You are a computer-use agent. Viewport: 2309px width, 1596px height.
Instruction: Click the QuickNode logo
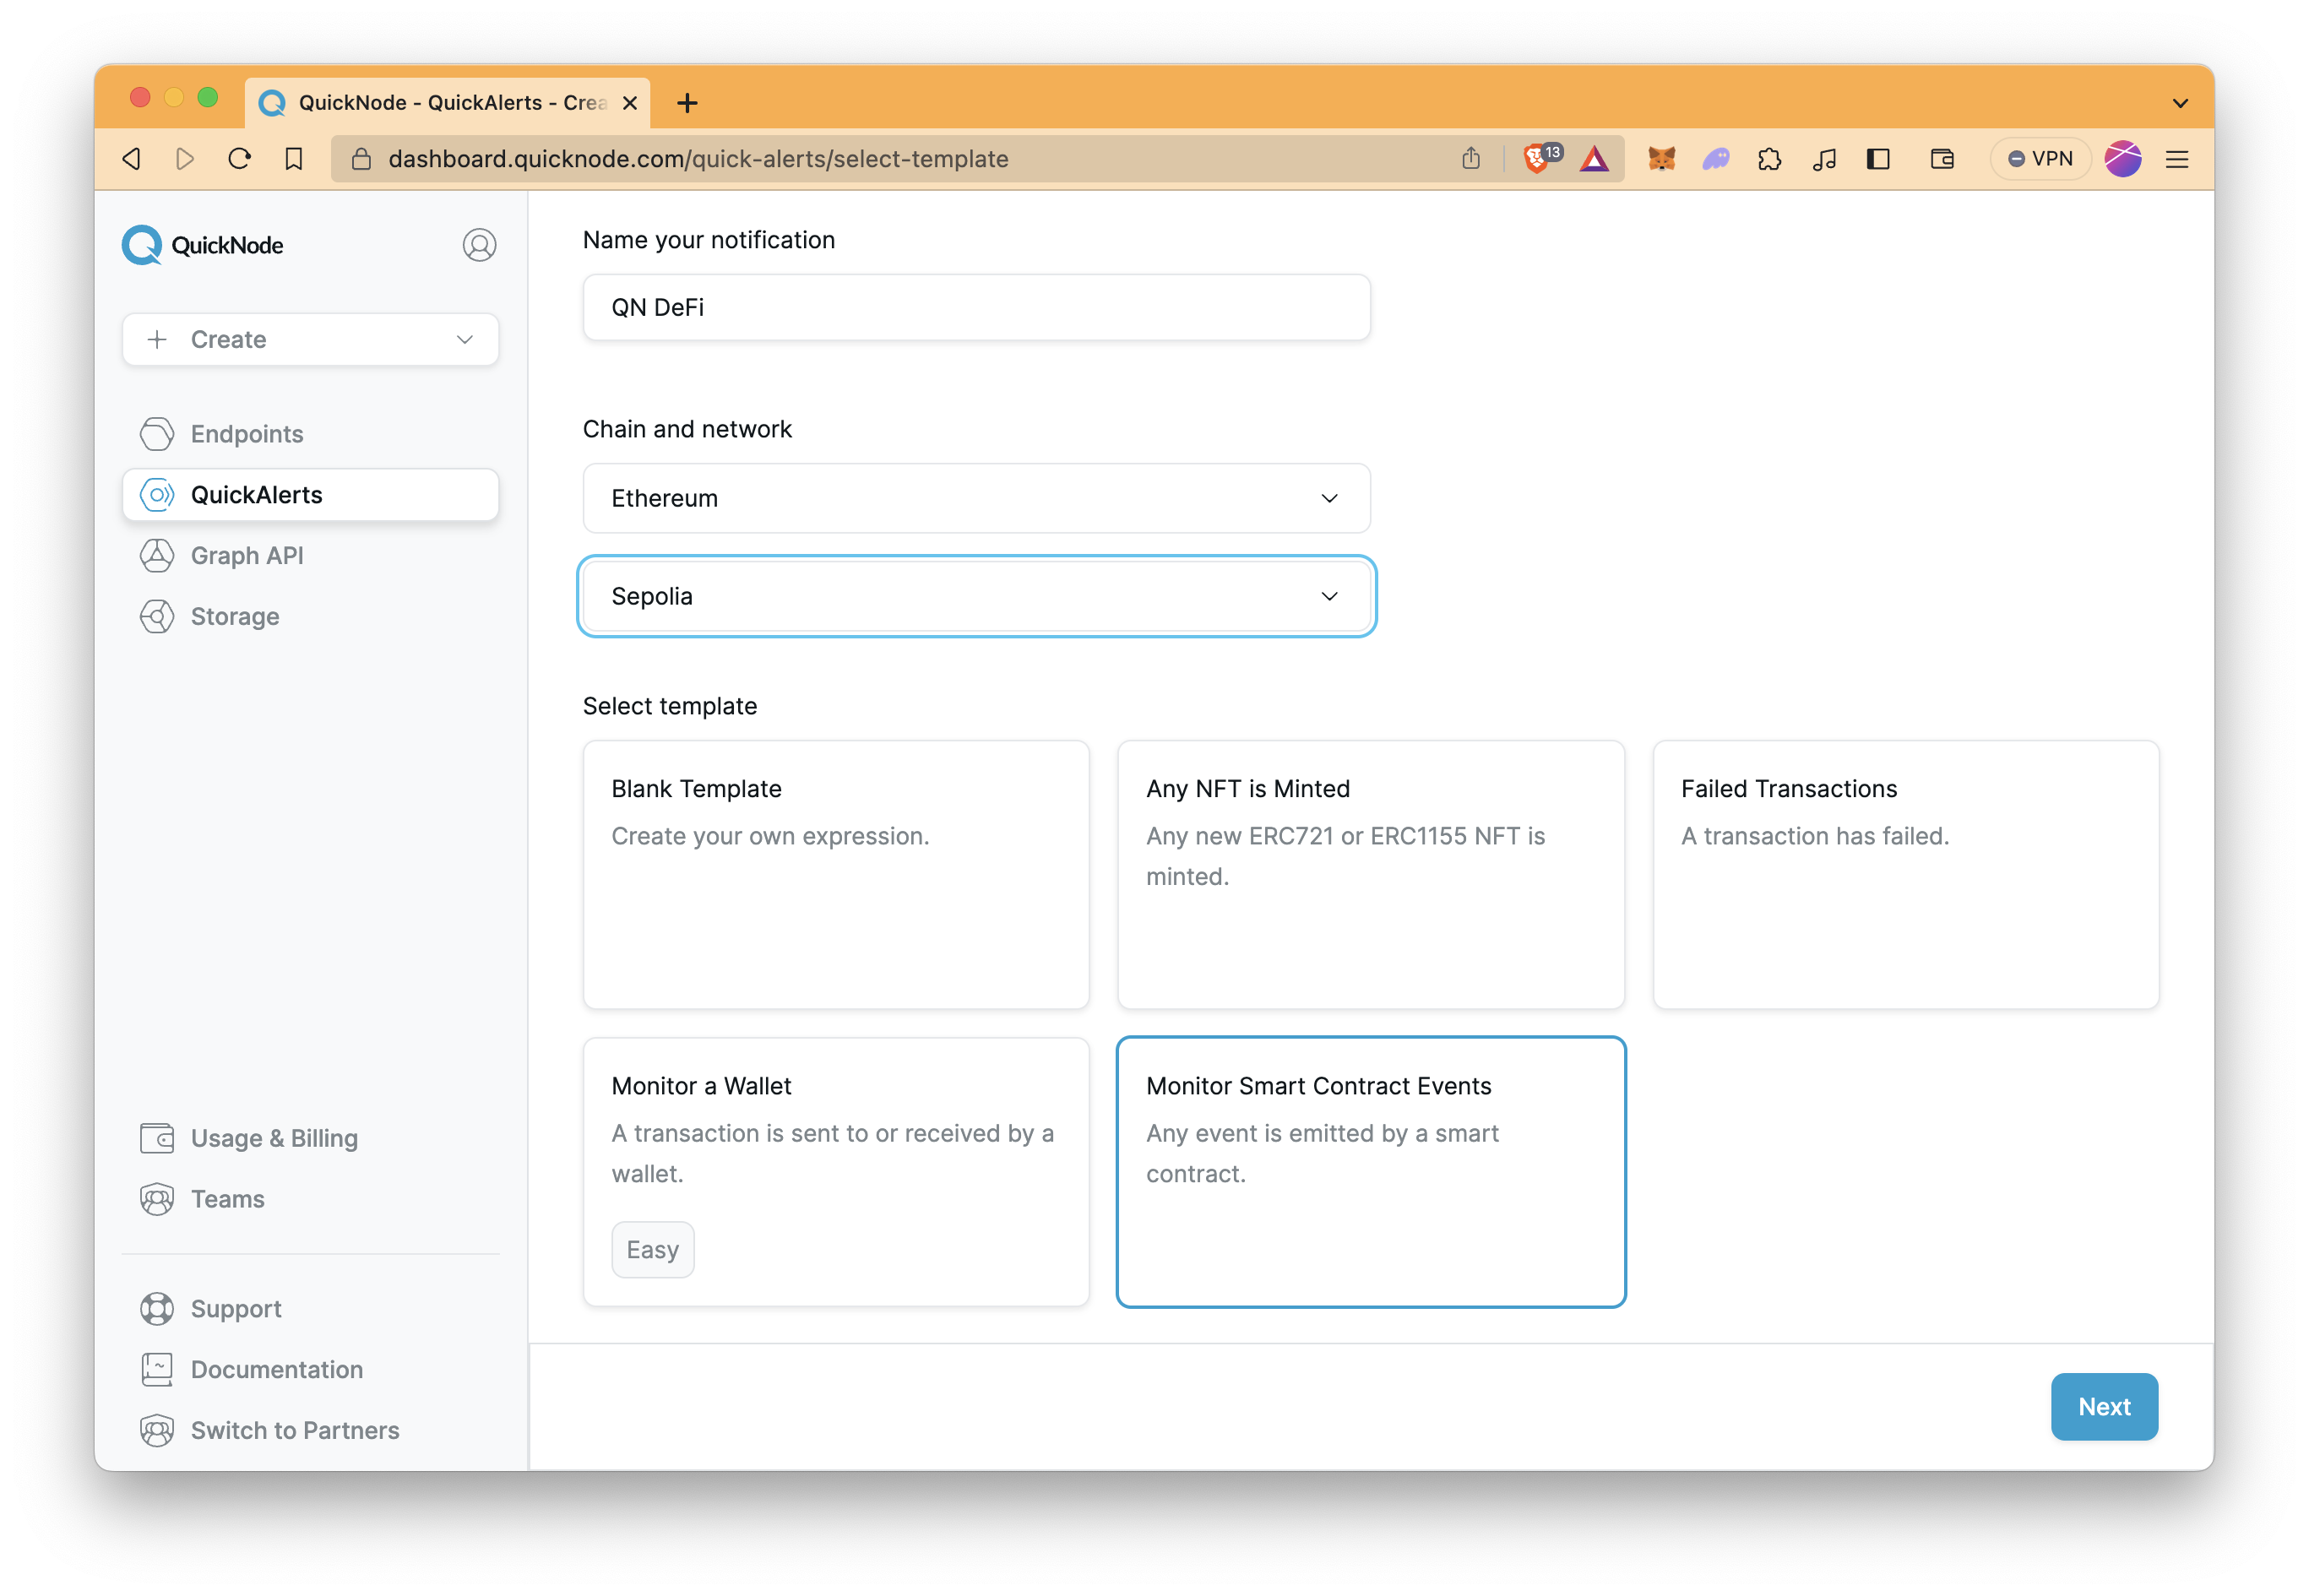[x=203, y=245]
